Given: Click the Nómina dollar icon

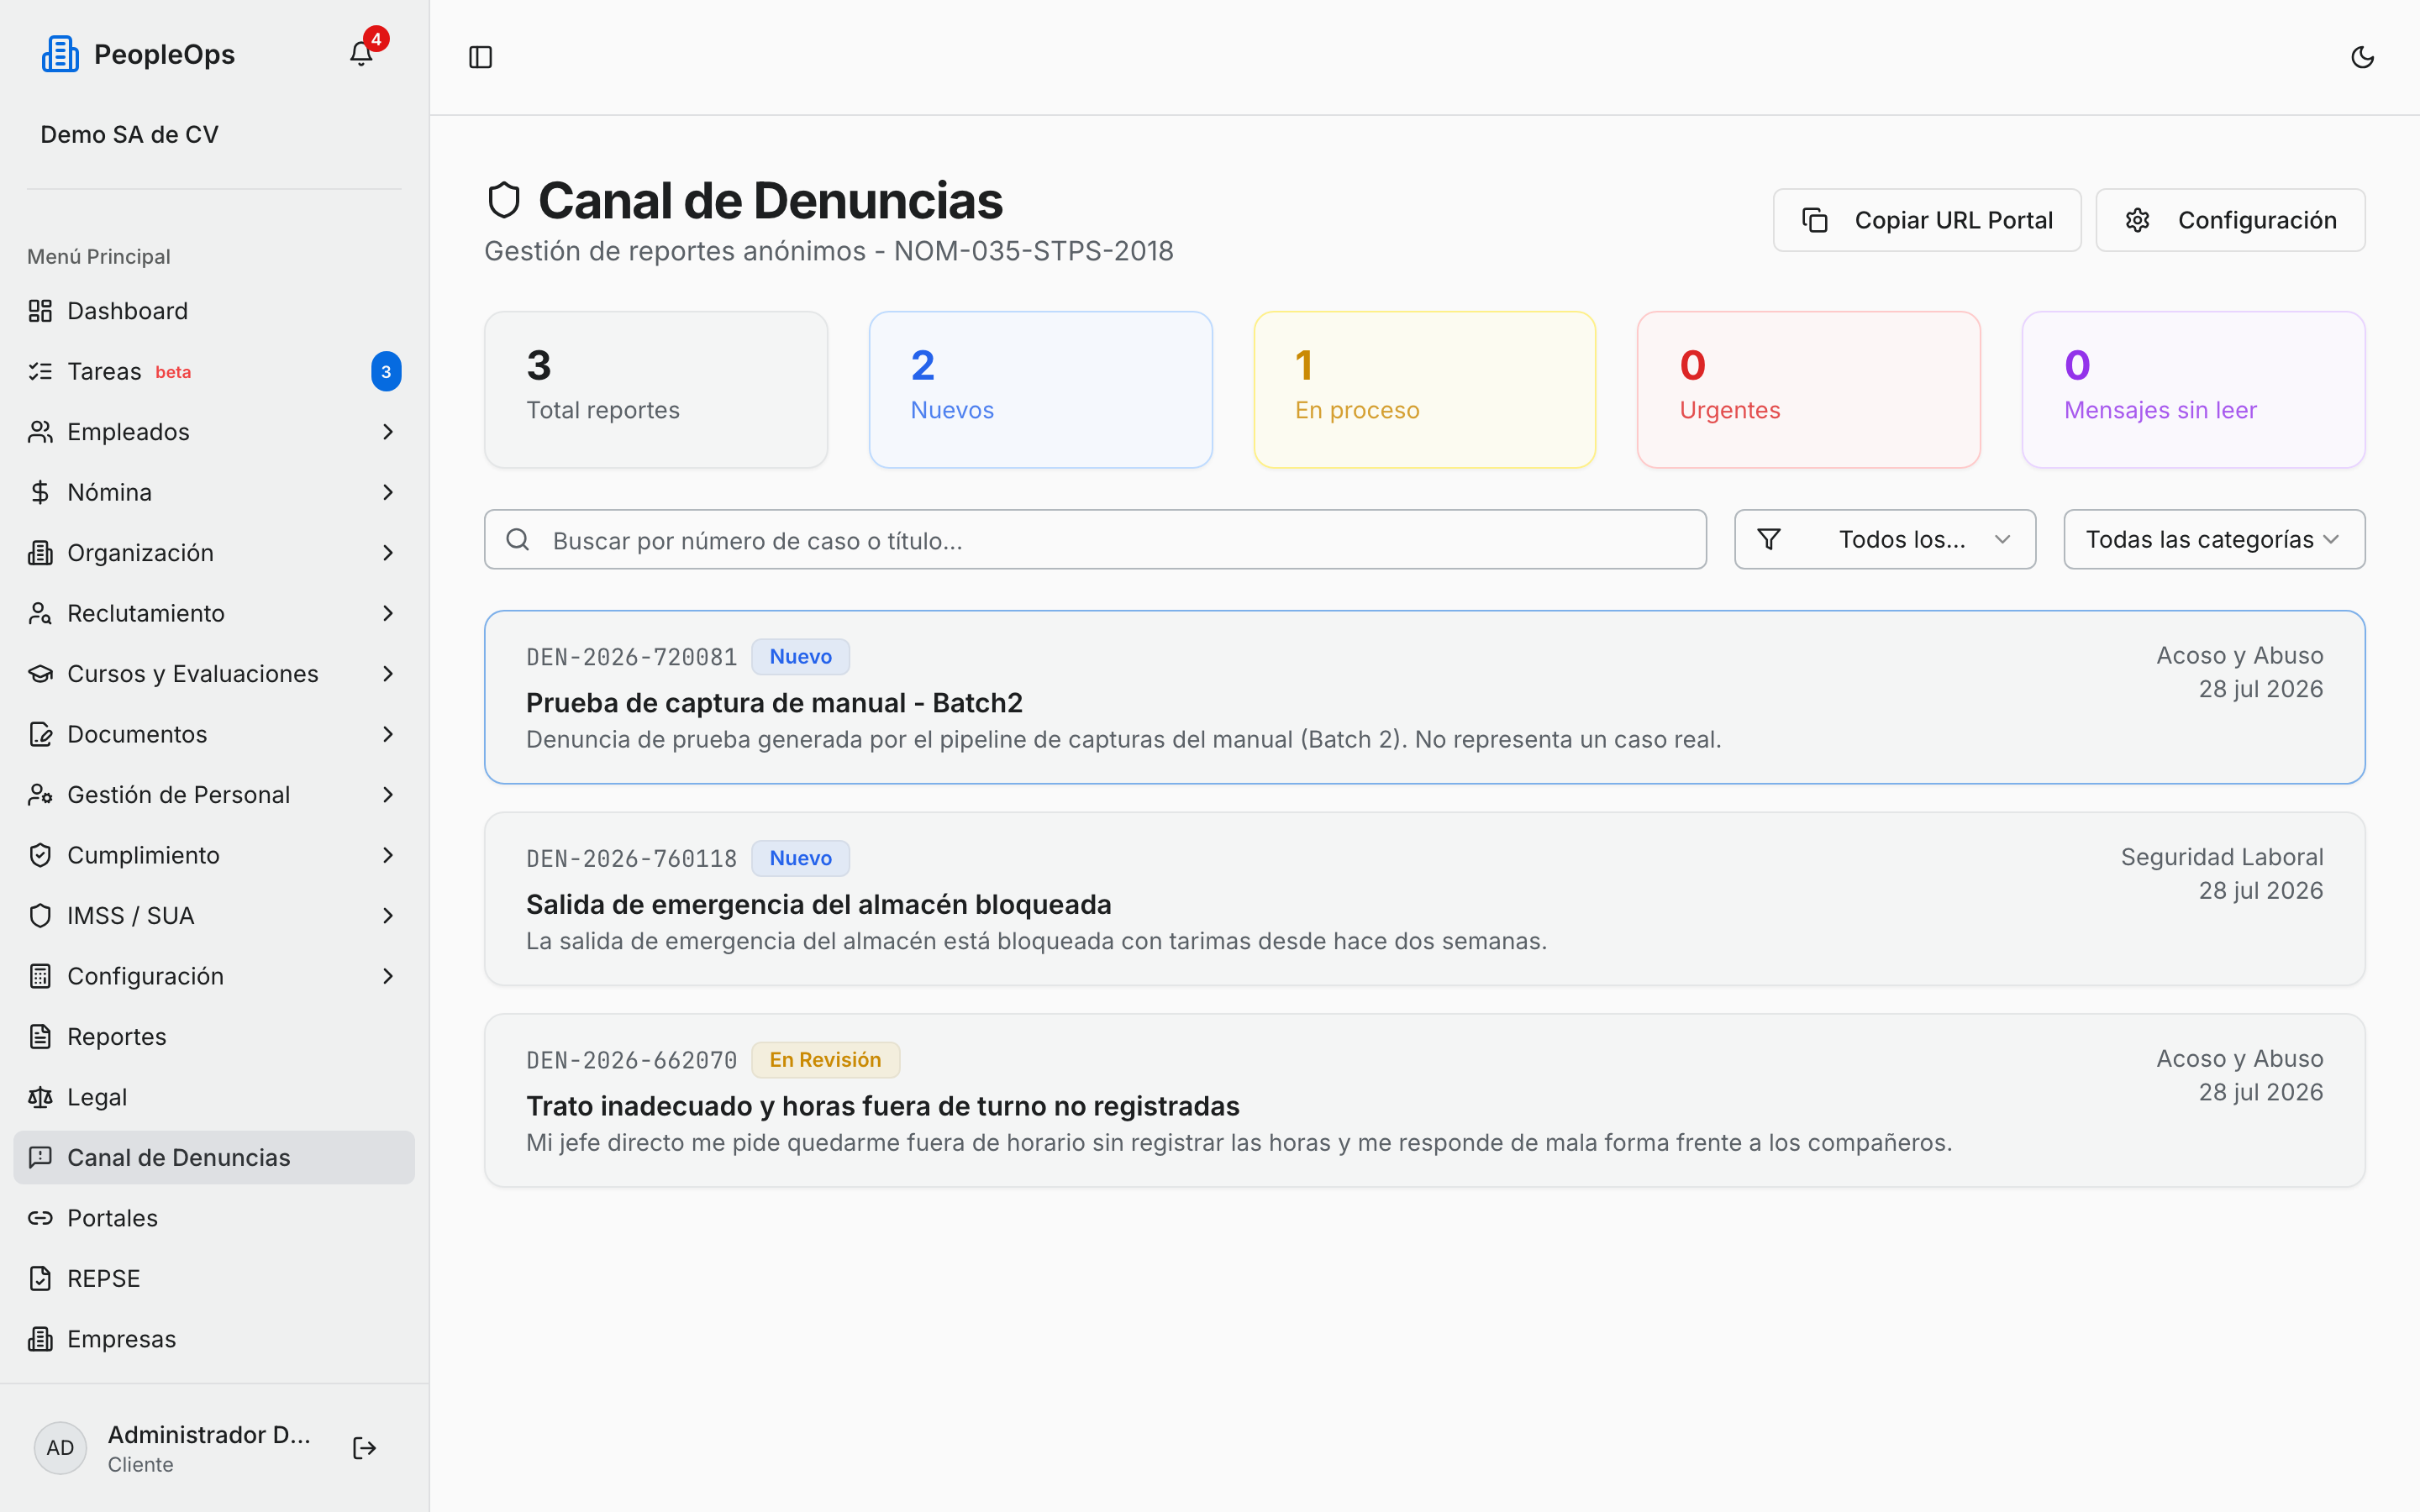Looking at the screenshot, I should point(40,492).
